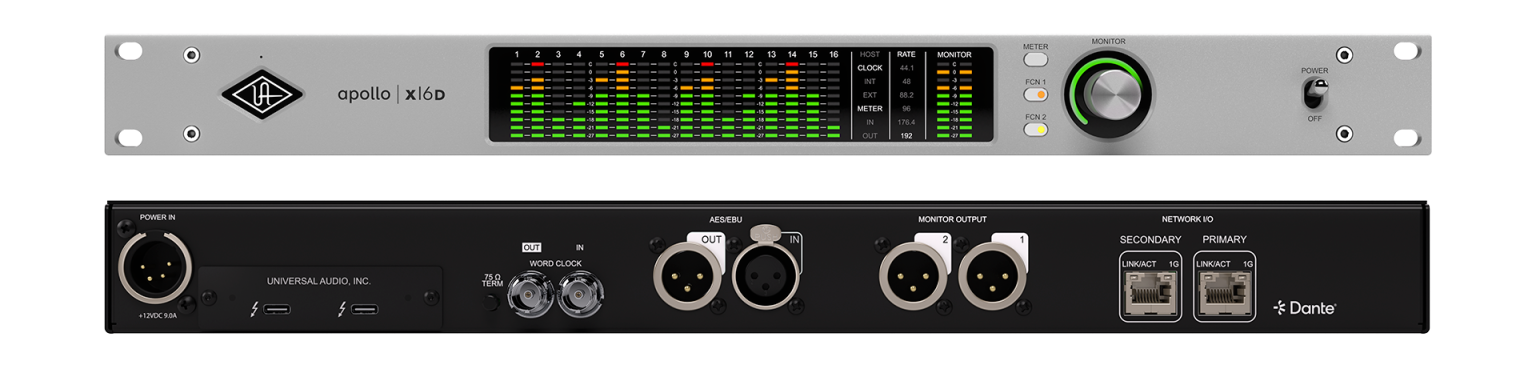The image size is (1536, 377).
Task: Click channel 16 level meter column
Action: (x=833, y=99)
